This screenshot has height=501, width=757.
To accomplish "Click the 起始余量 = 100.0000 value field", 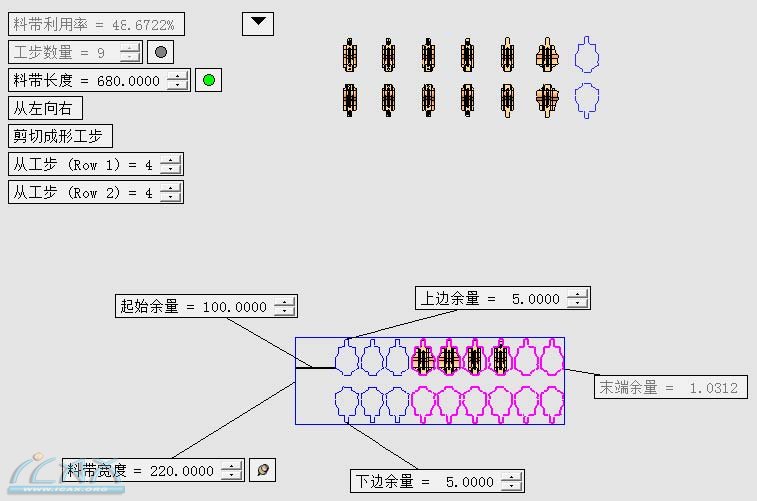I will point(206,306).
